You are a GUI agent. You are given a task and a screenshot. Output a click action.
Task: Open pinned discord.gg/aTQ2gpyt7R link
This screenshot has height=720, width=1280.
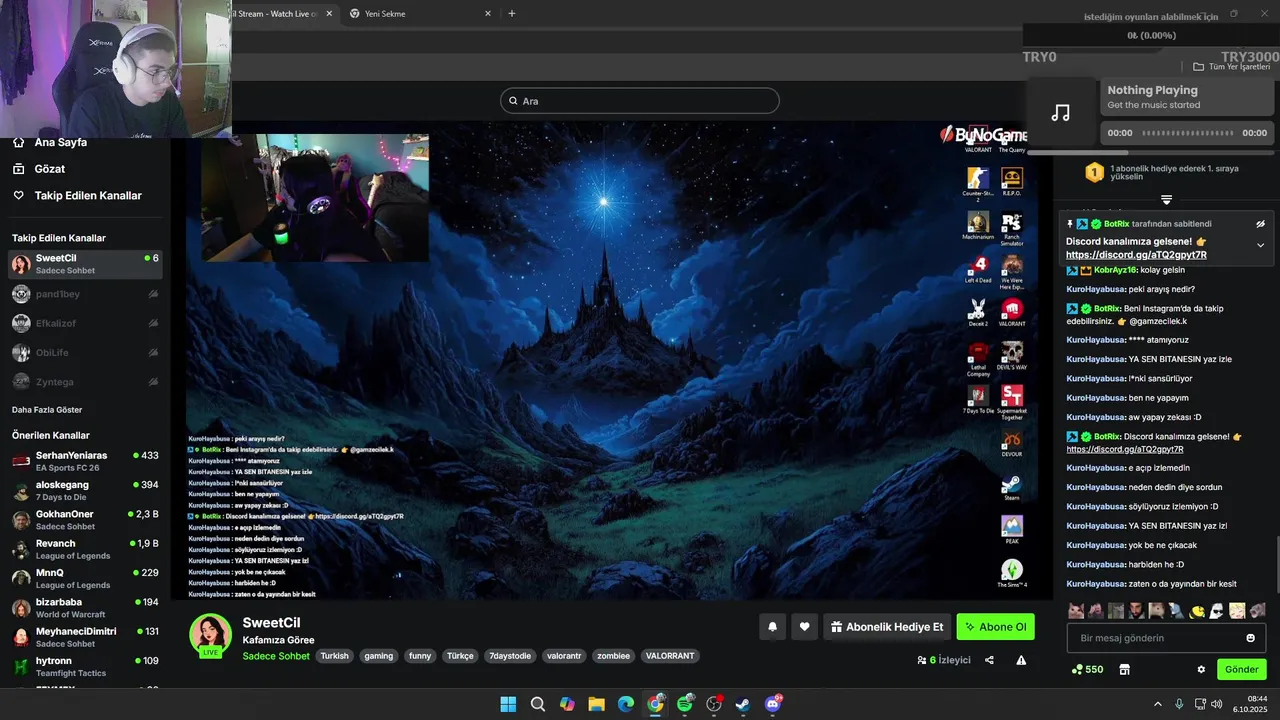pyautogui.click(x=1136, y=255)
